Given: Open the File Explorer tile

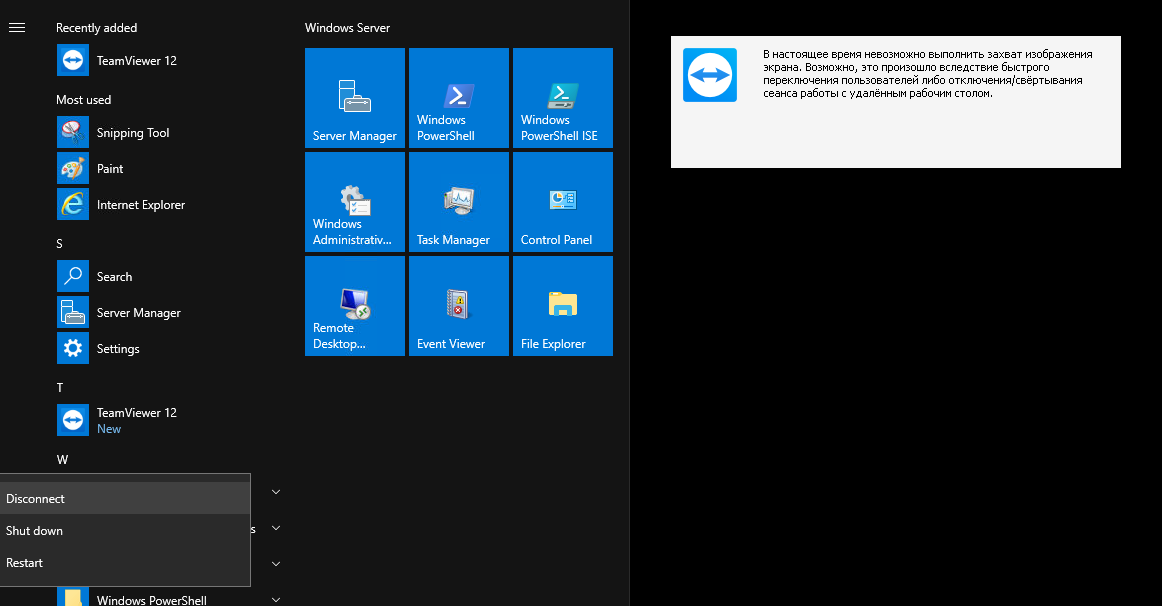Looking at the screenshot, I should [x=562, y=306].
